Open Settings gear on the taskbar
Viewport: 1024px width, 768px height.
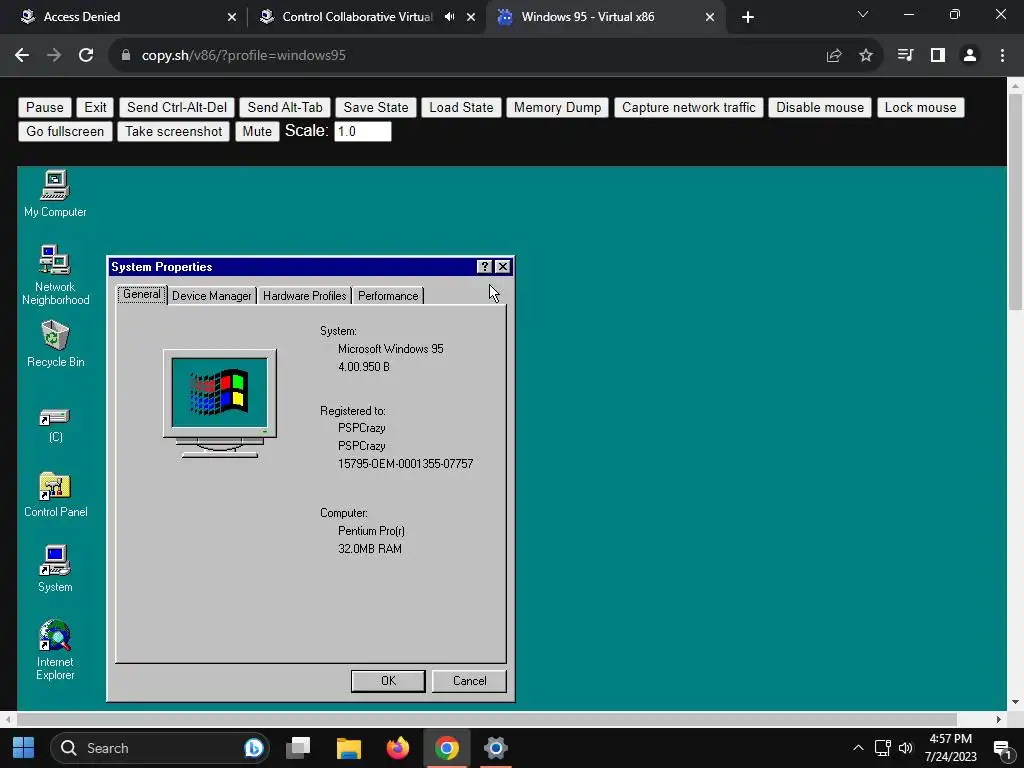point(496,748)
